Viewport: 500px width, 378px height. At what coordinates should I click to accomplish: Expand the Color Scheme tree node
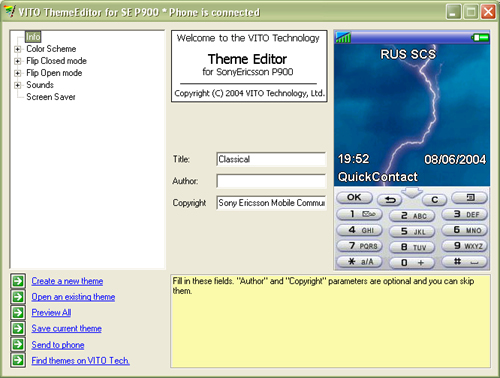(17, 49)
